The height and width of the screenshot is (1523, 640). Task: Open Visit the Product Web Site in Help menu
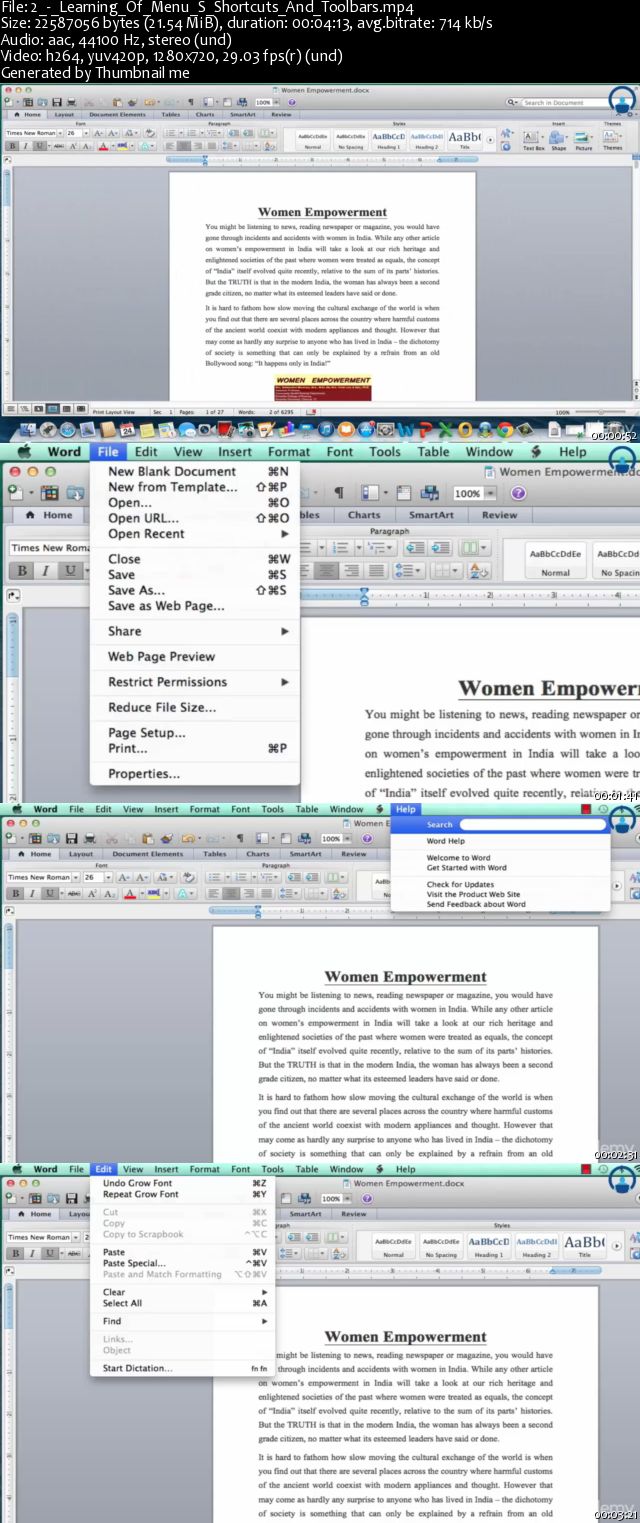pos(473,894)
